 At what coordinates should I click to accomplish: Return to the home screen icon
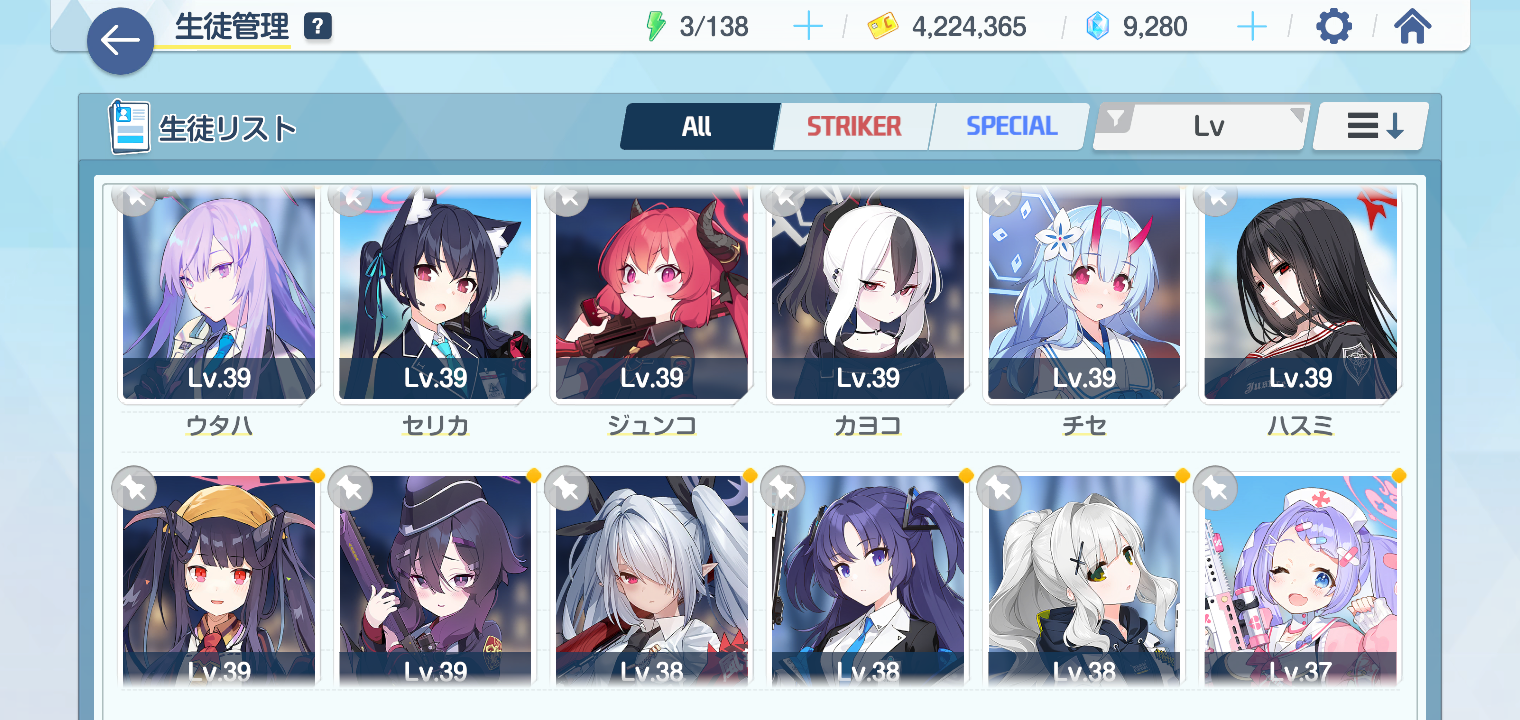click(1412, 27)
